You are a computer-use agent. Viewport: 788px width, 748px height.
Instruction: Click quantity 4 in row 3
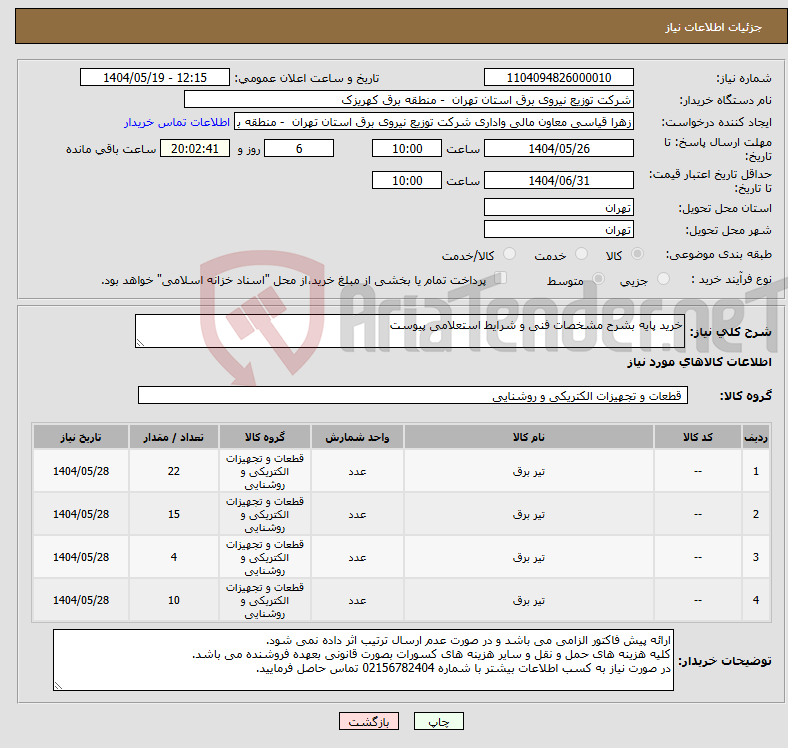click(174, 557)
